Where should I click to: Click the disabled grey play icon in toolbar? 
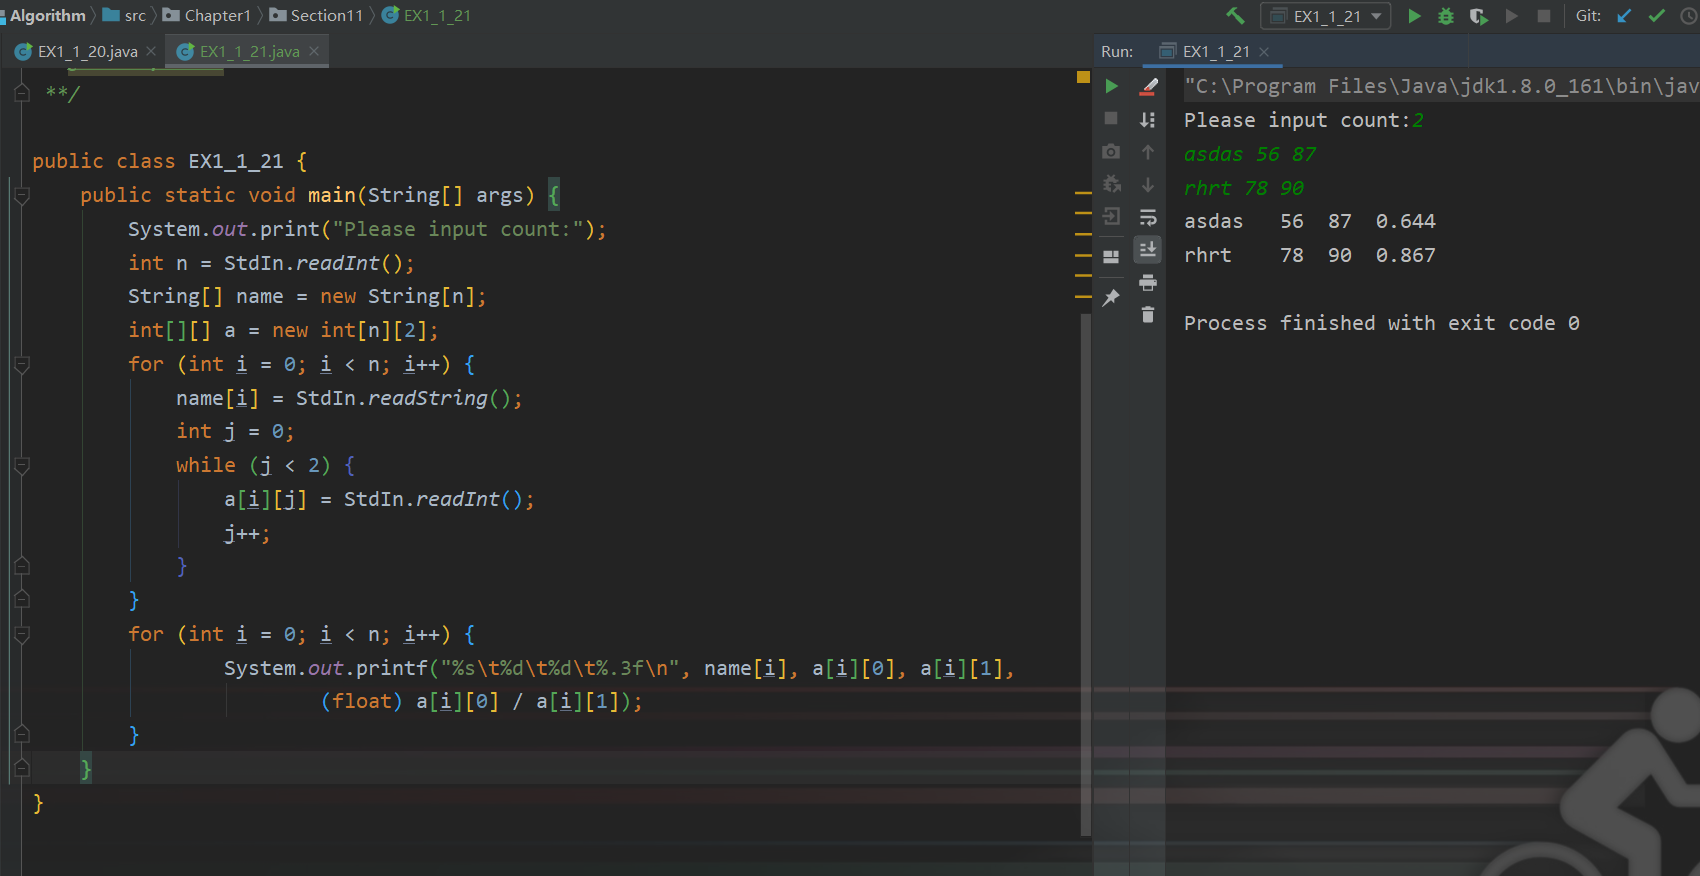[x=1512, y=16]
